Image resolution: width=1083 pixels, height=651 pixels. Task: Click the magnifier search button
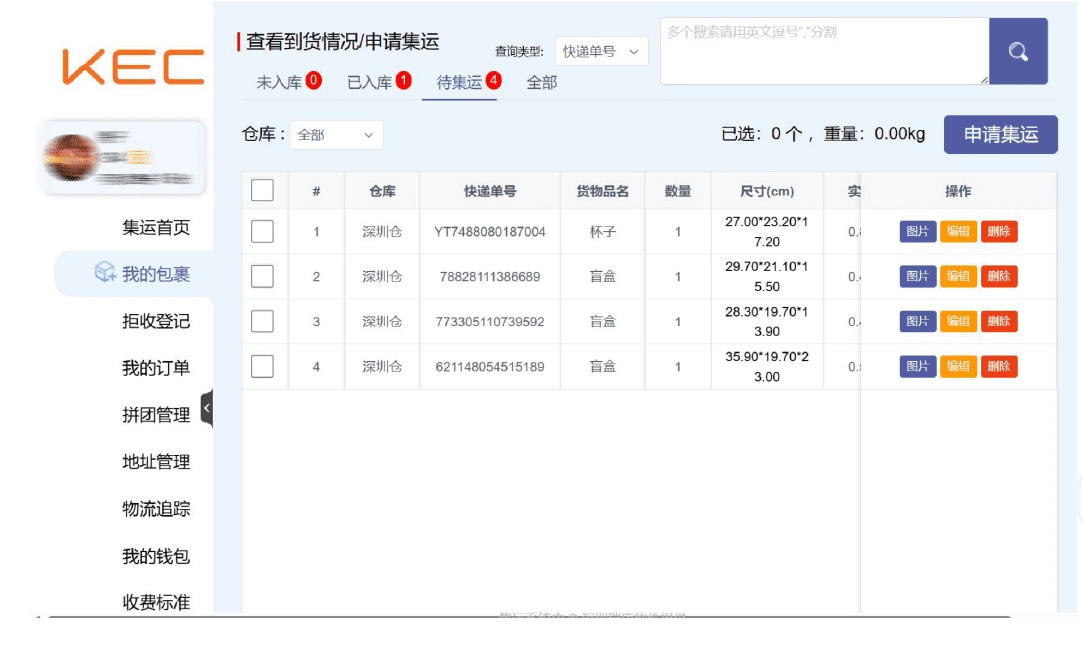pyautogui.click(x=1018, y=52)
